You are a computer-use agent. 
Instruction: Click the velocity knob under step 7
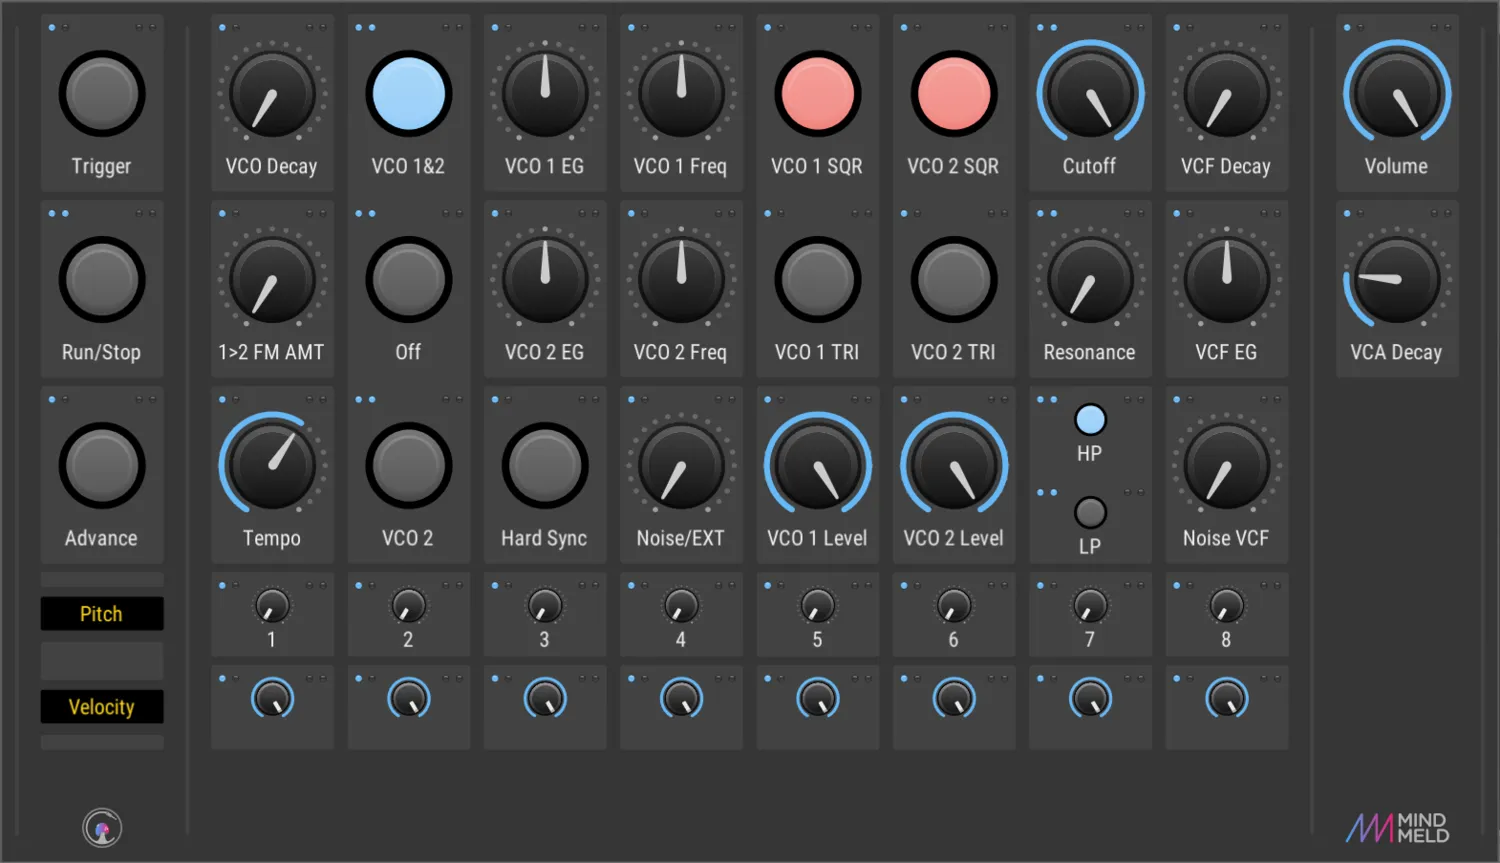tap(1090, 698)
